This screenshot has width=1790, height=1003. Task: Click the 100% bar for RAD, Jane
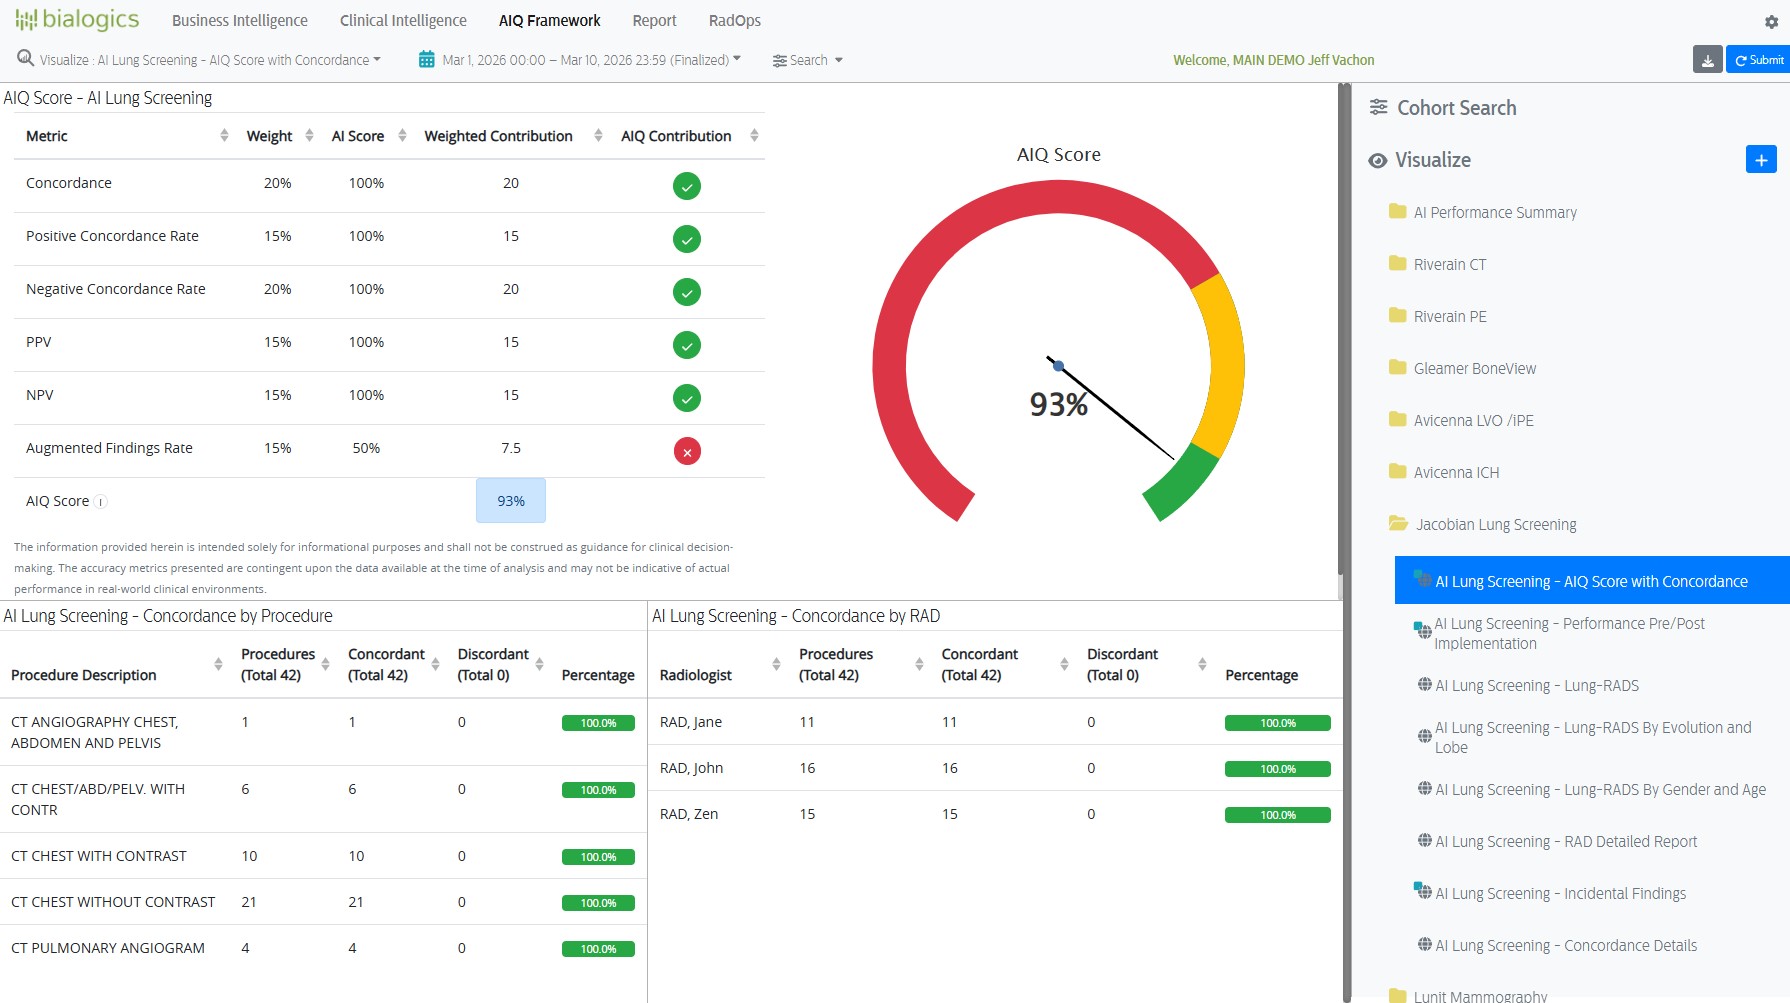(1277, 723)
